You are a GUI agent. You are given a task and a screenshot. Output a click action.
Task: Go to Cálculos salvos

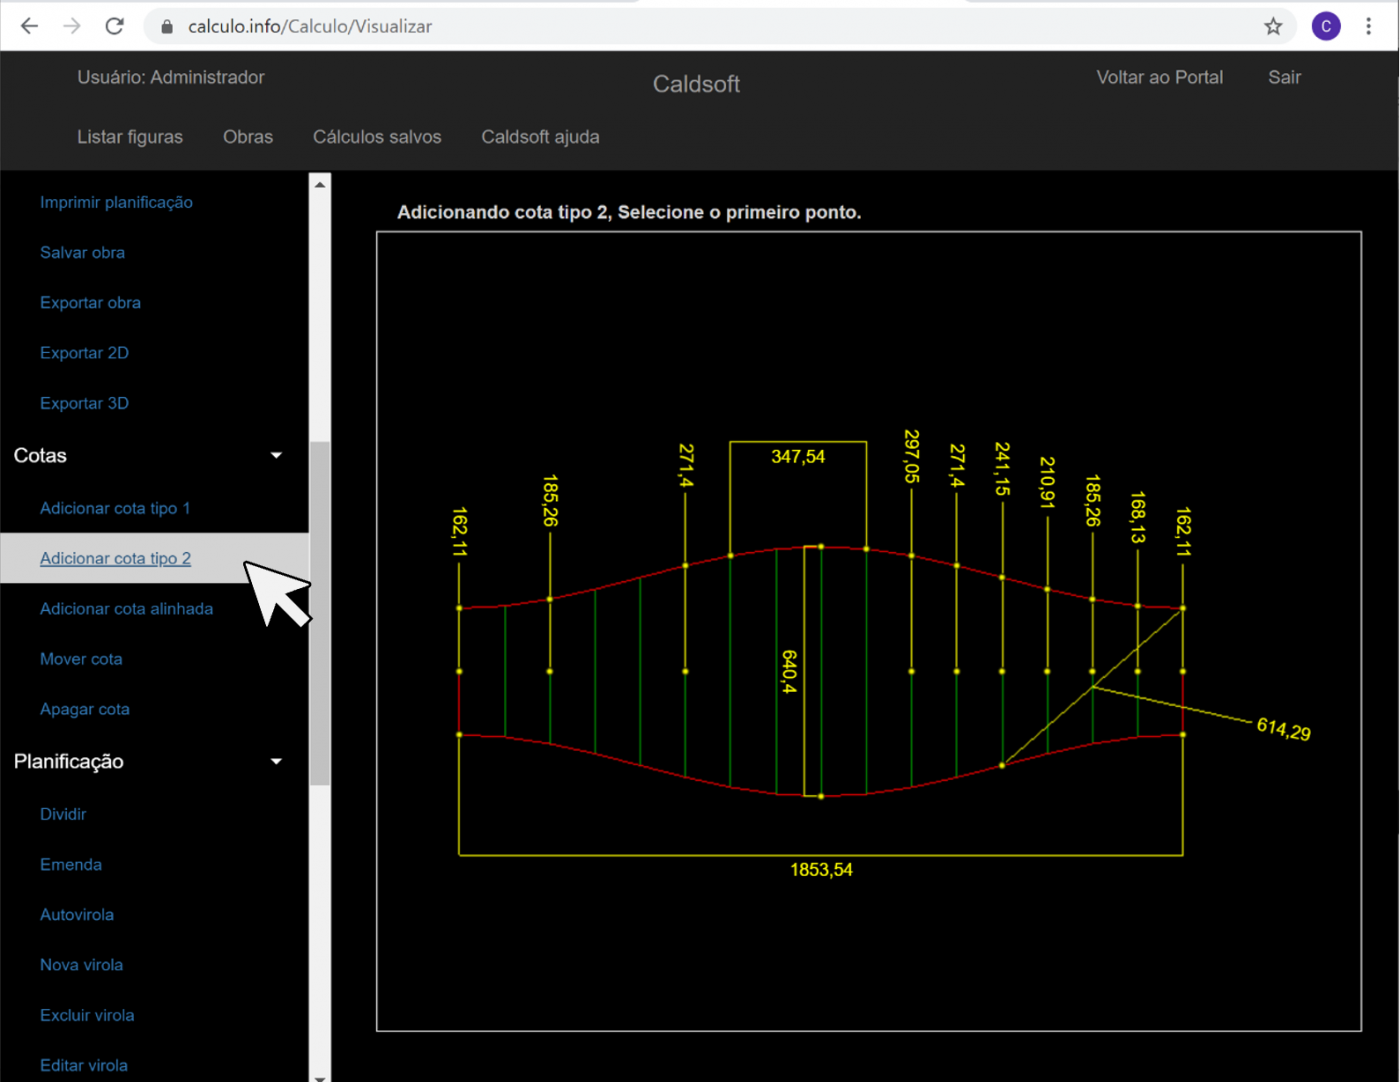[377, 137]
